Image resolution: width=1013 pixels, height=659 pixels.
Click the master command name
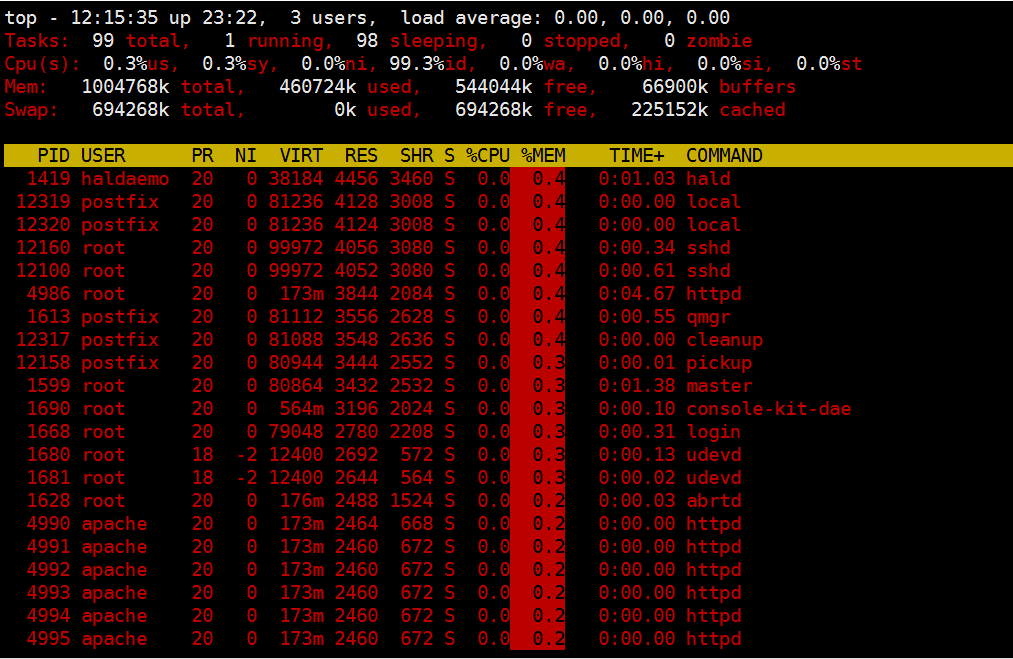click(x=719, y=386)
